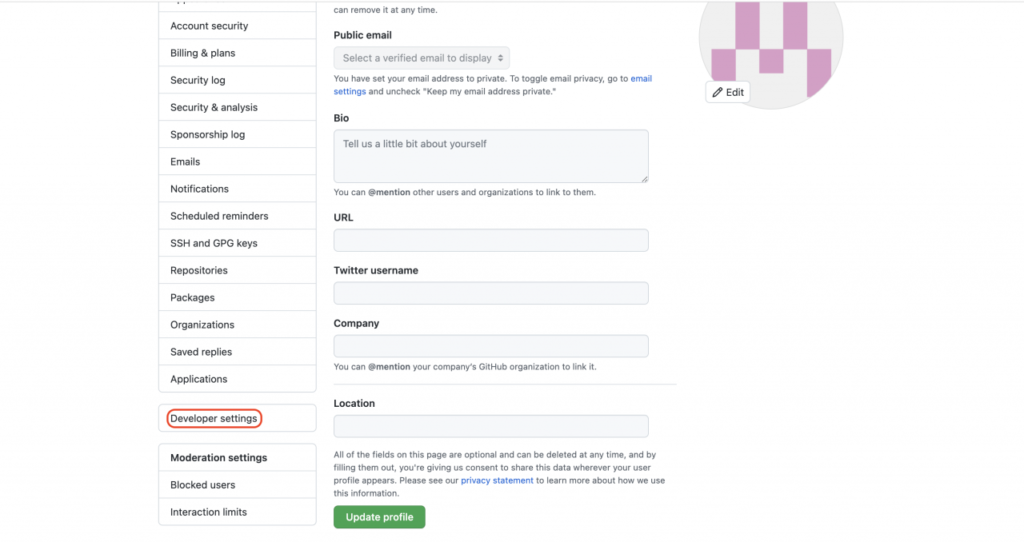
Task: Click into the Bio text area
Action: 490,156
